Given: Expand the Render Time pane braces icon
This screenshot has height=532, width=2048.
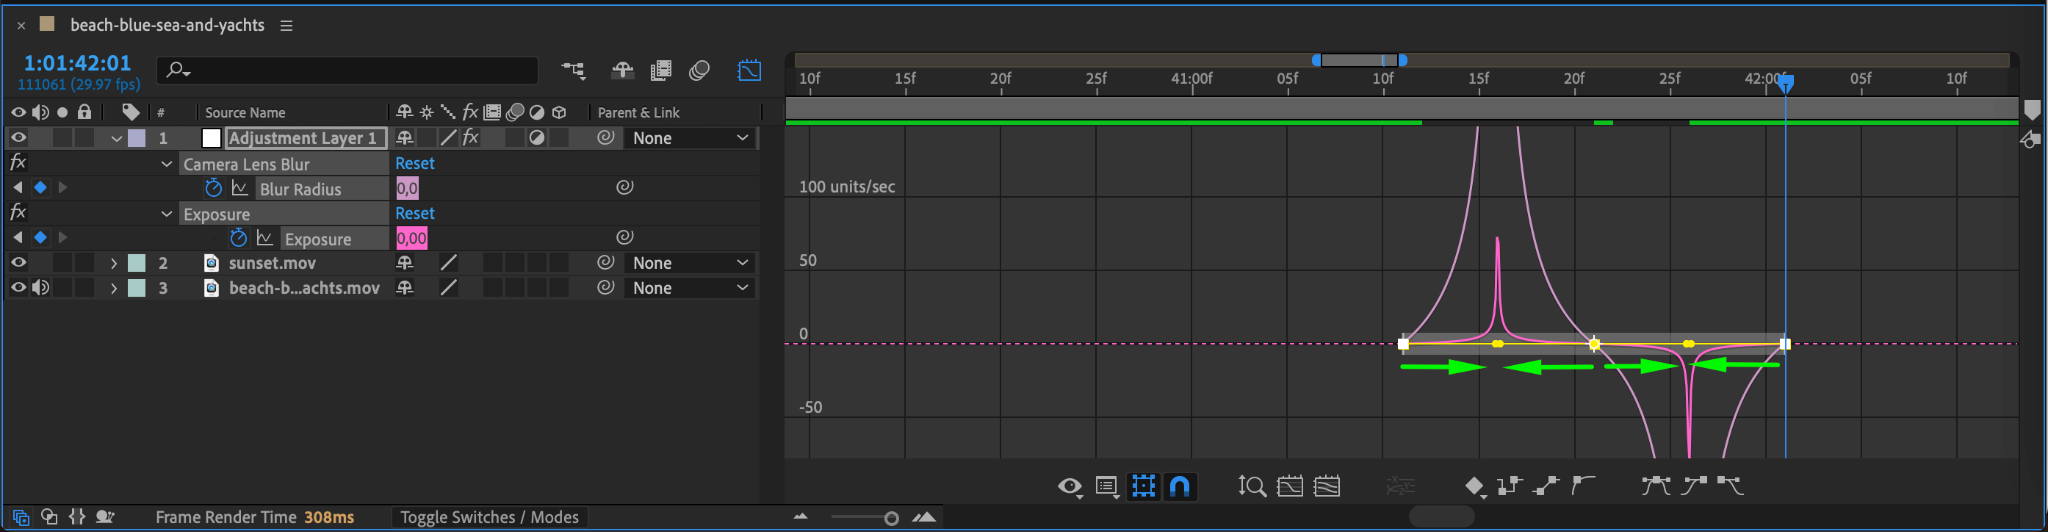Looking at the screenshot, I should (77, 517).
